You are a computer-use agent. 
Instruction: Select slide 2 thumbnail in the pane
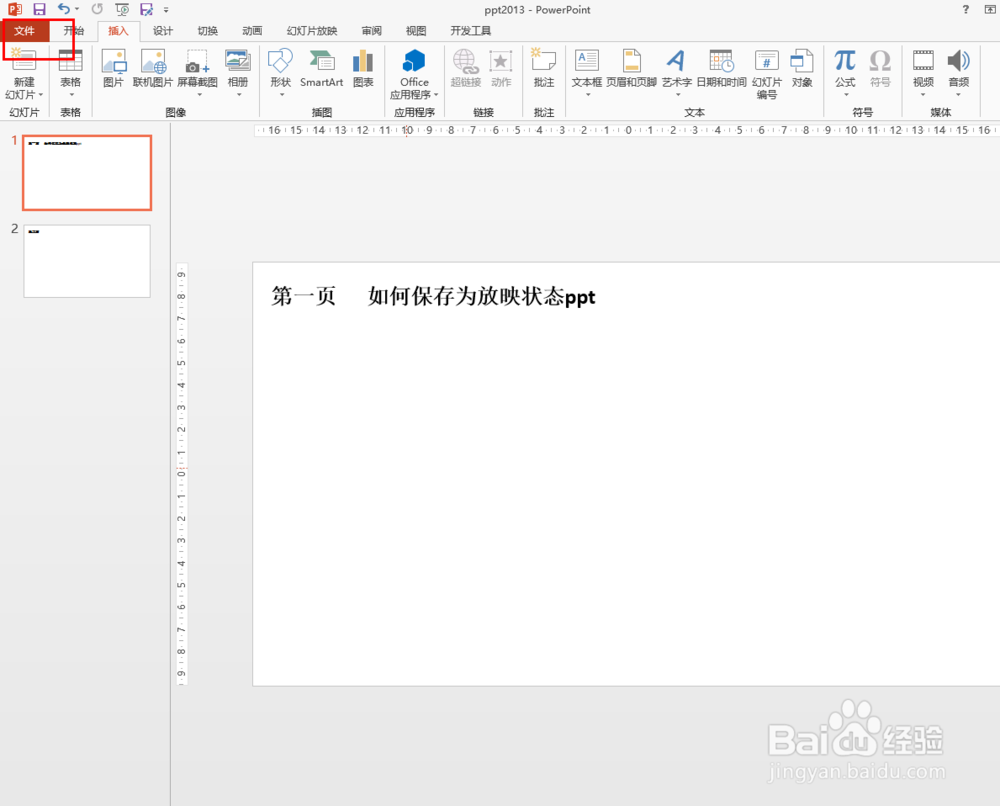click(86, 261)
